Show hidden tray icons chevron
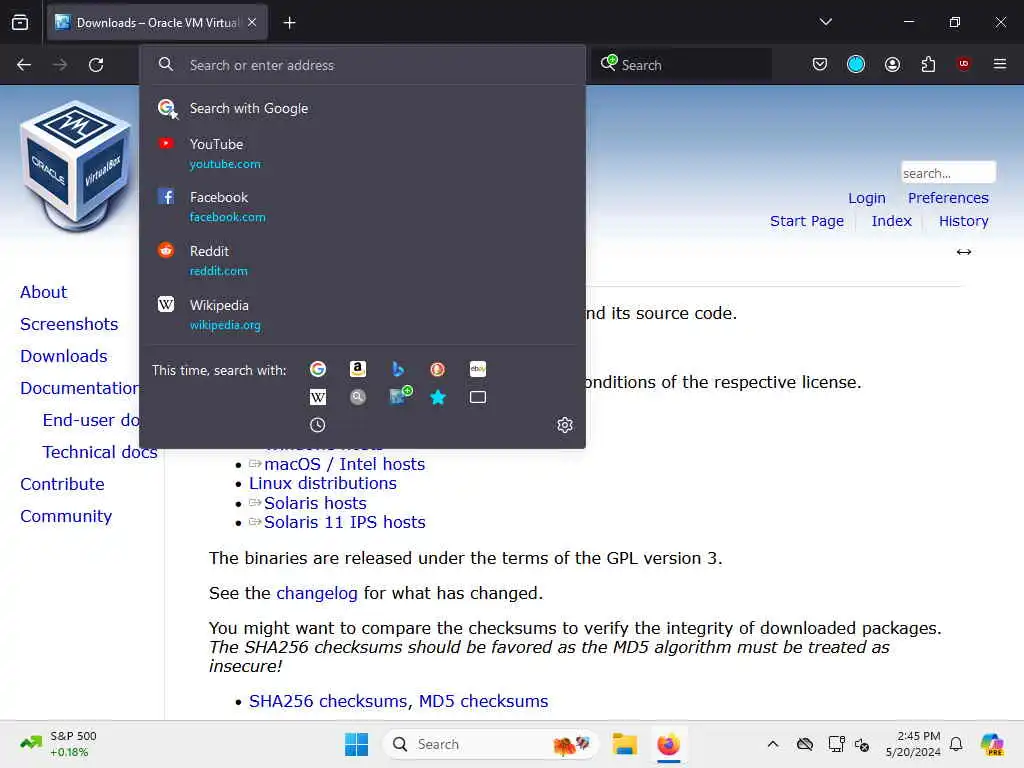 click(773, 744)
